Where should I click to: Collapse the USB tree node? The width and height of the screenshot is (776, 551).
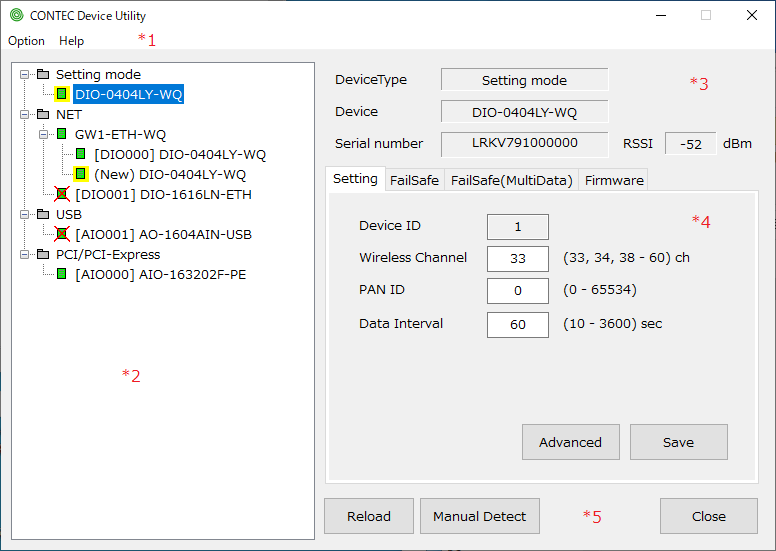pos(24,214)
